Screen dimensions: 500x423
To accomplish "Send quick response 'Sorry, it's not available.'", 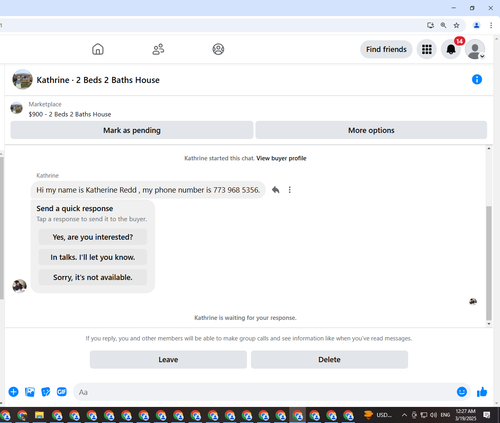I will point(93,277).
